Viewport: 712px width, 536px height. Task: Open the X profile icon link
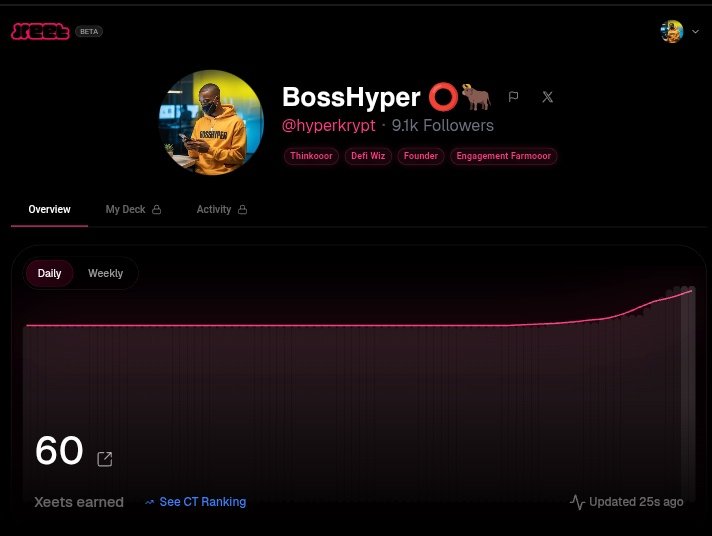tap(548, 97)
